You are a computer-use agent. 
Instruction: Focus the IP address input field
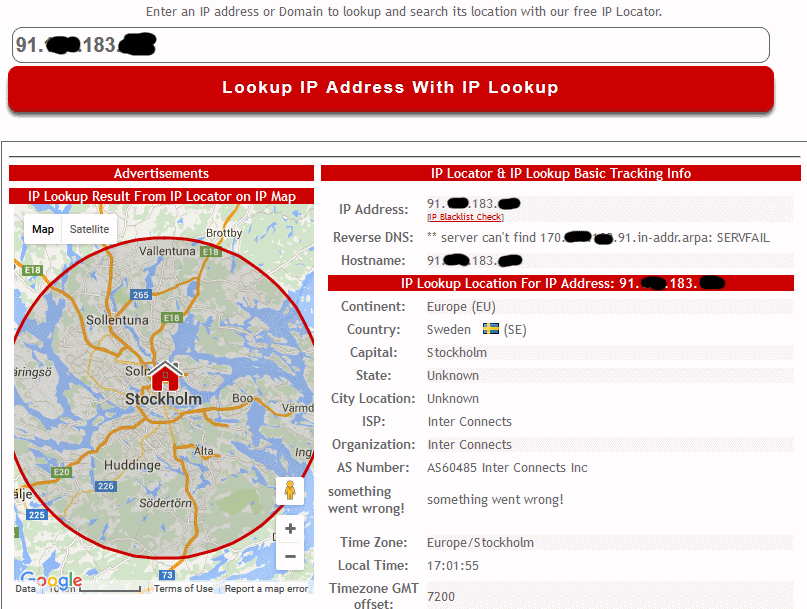click(390, 45)
